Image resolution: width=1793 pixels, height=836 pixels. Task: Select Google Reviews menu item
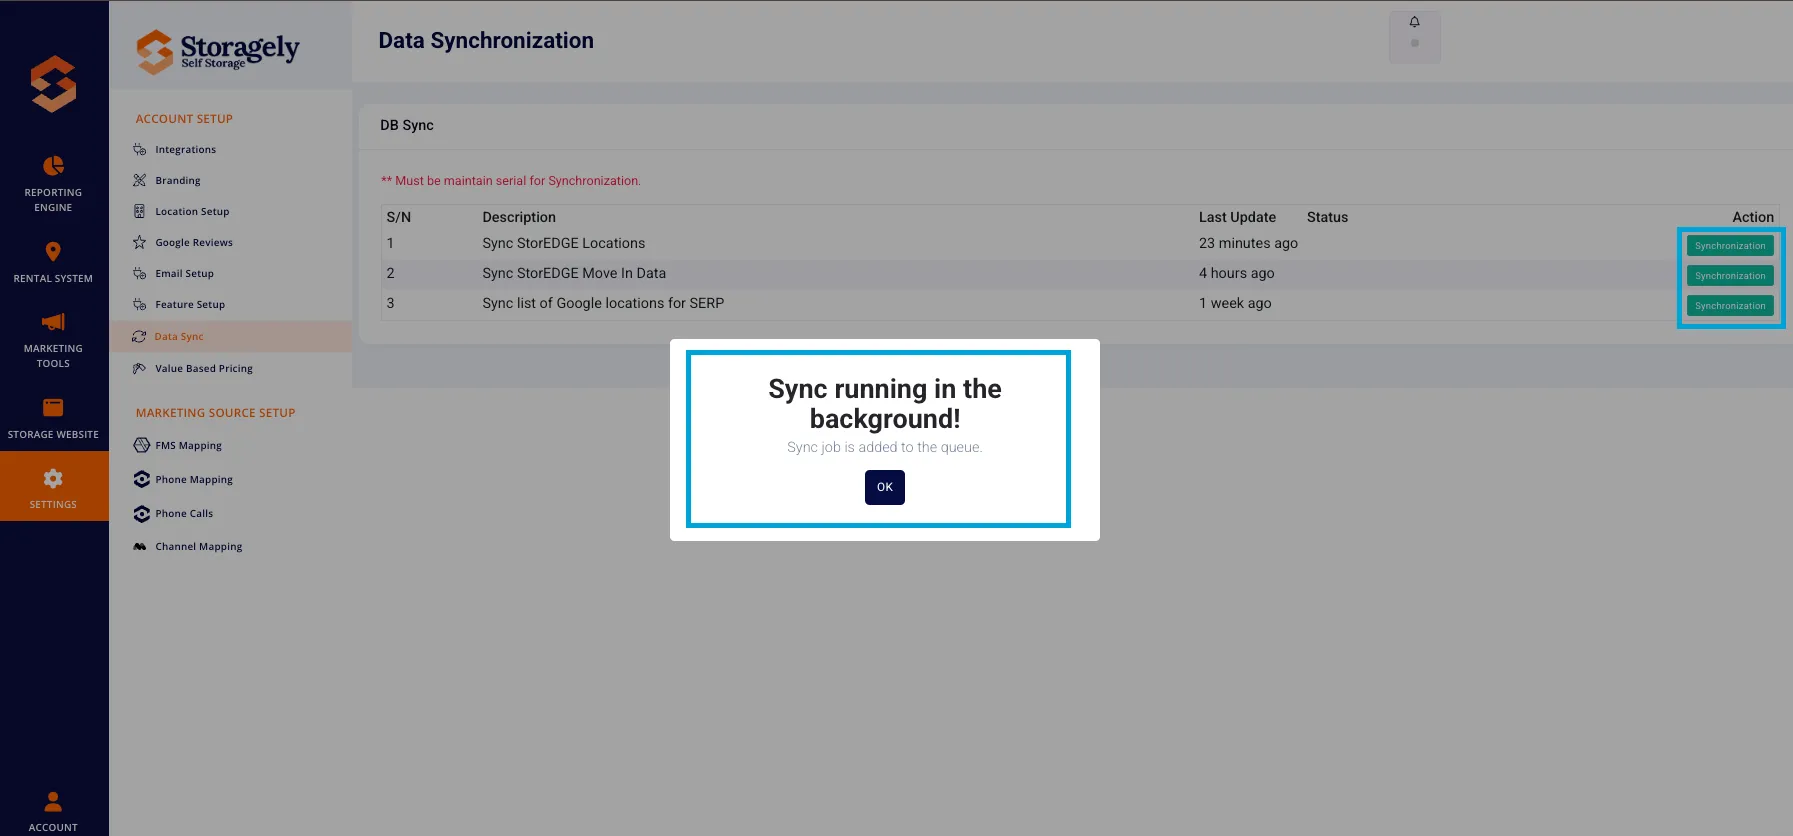[194, 243]
